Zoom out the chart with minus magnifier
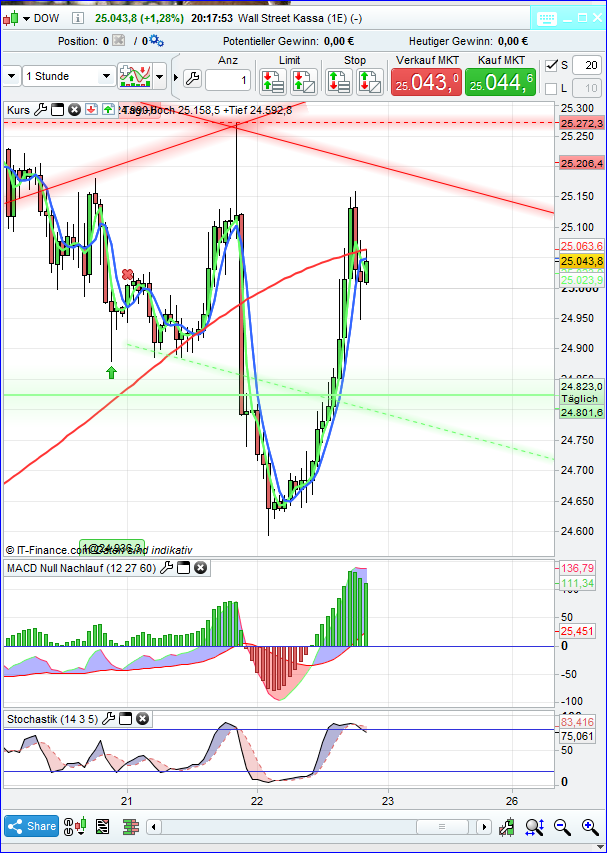 click(x=562, y=827)
